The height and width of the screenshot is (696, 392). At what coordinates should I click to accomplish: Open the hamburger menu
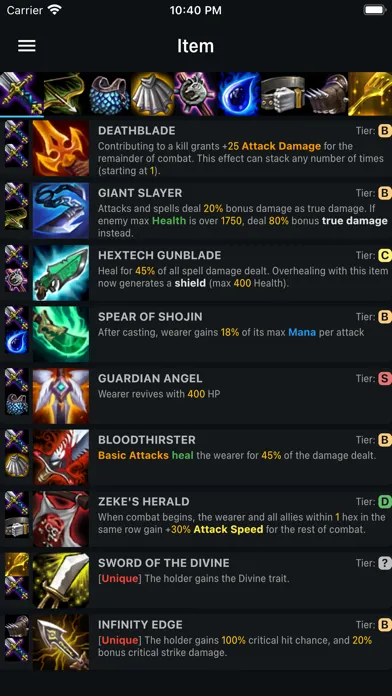coord(27,46)
